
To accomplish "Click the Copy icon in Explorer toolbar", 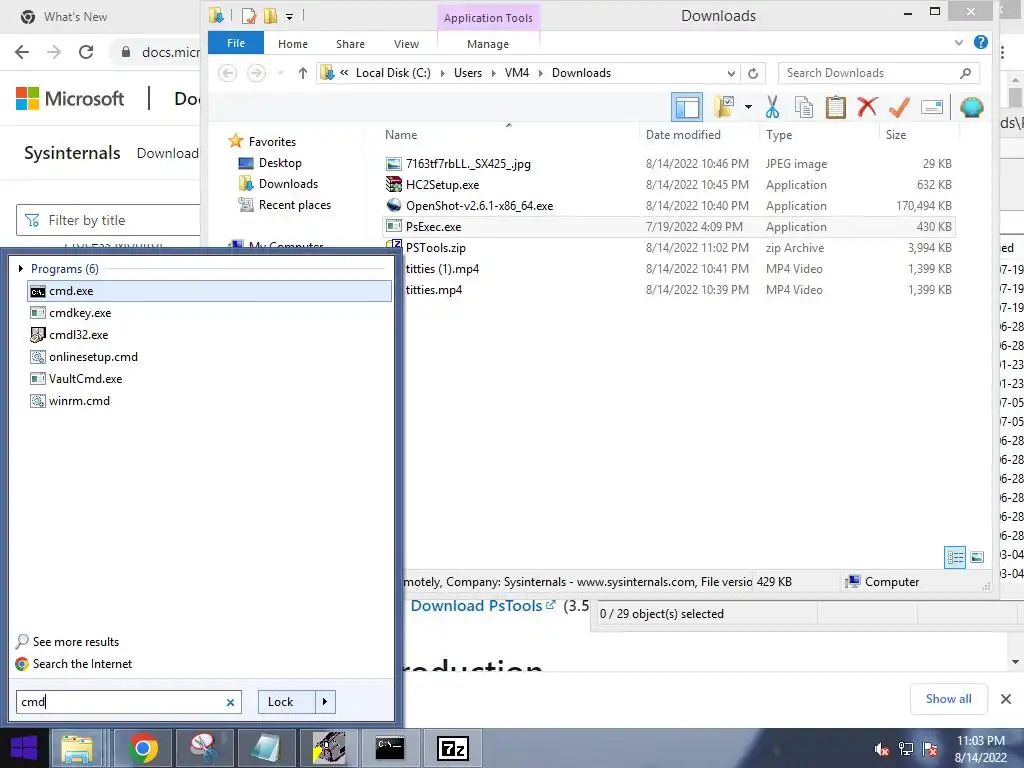I will pos(804,107).
